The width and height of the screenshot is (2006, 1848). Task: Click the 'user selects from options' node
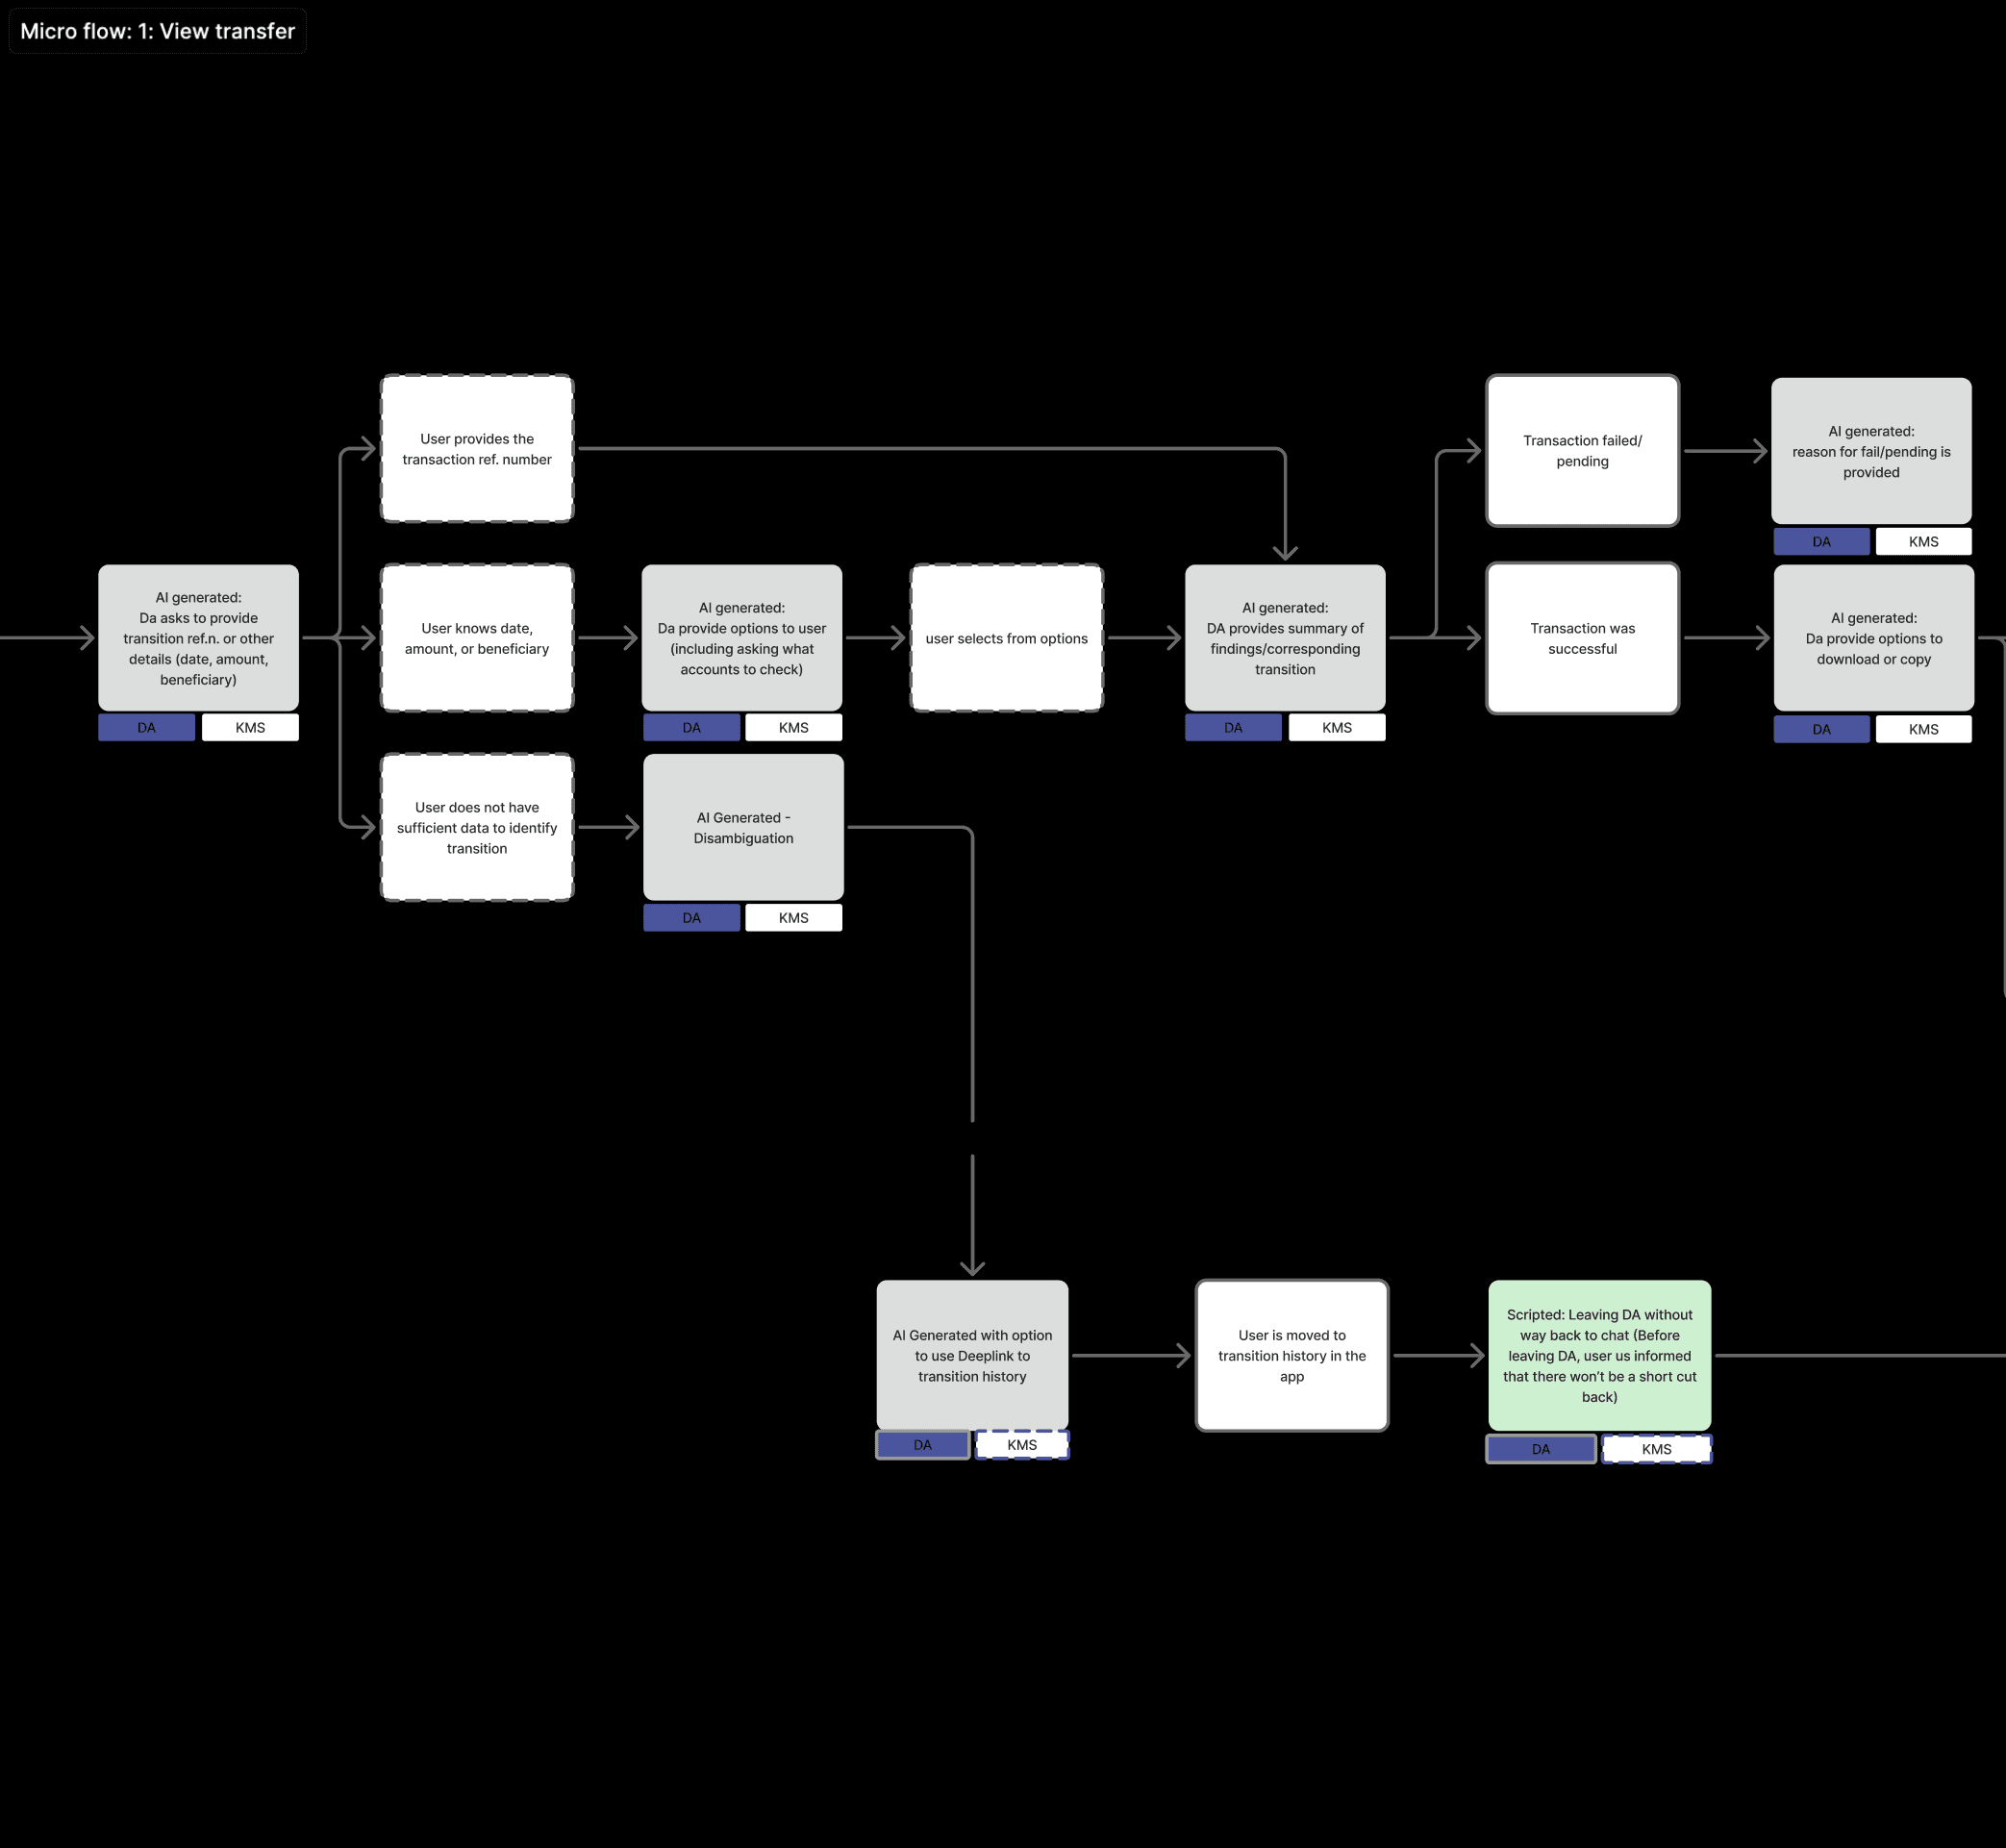(1006, 638)
